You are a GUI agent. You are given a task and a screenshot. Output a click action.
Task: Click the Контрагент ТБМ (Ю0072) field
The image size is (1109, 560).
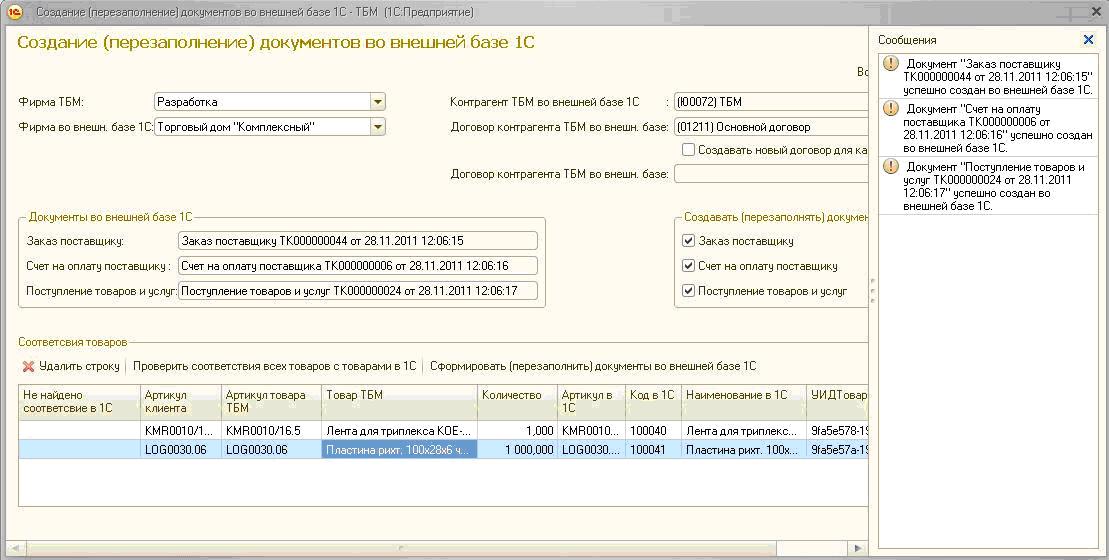click(x=771, y=102)
